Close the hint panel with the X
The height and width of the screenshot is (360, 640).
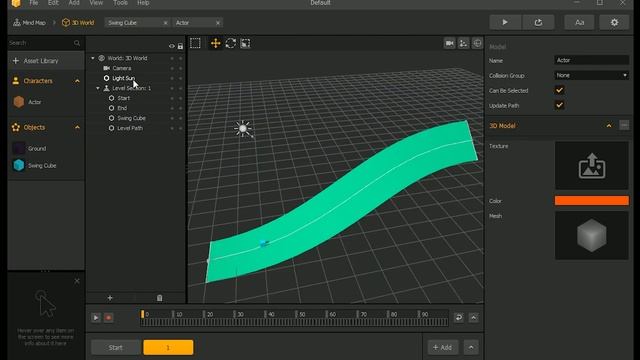point(77,281)
